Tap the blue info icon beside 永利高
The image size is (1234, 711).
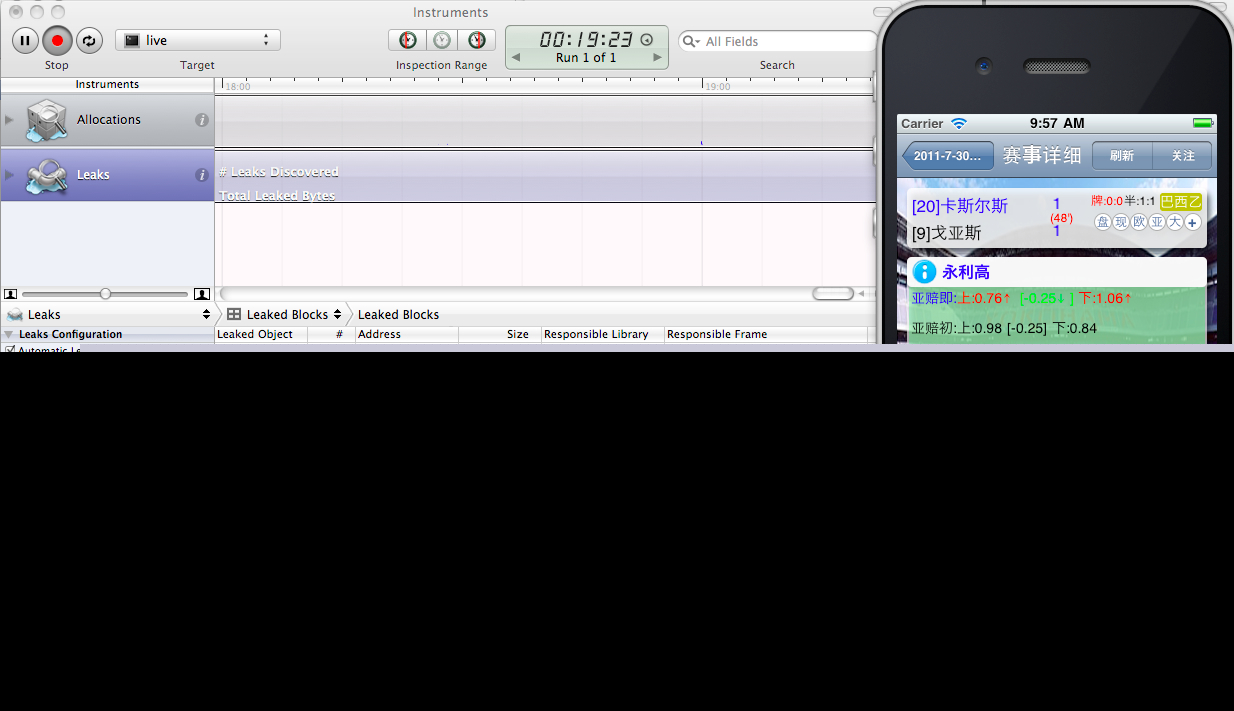point(925,272)
